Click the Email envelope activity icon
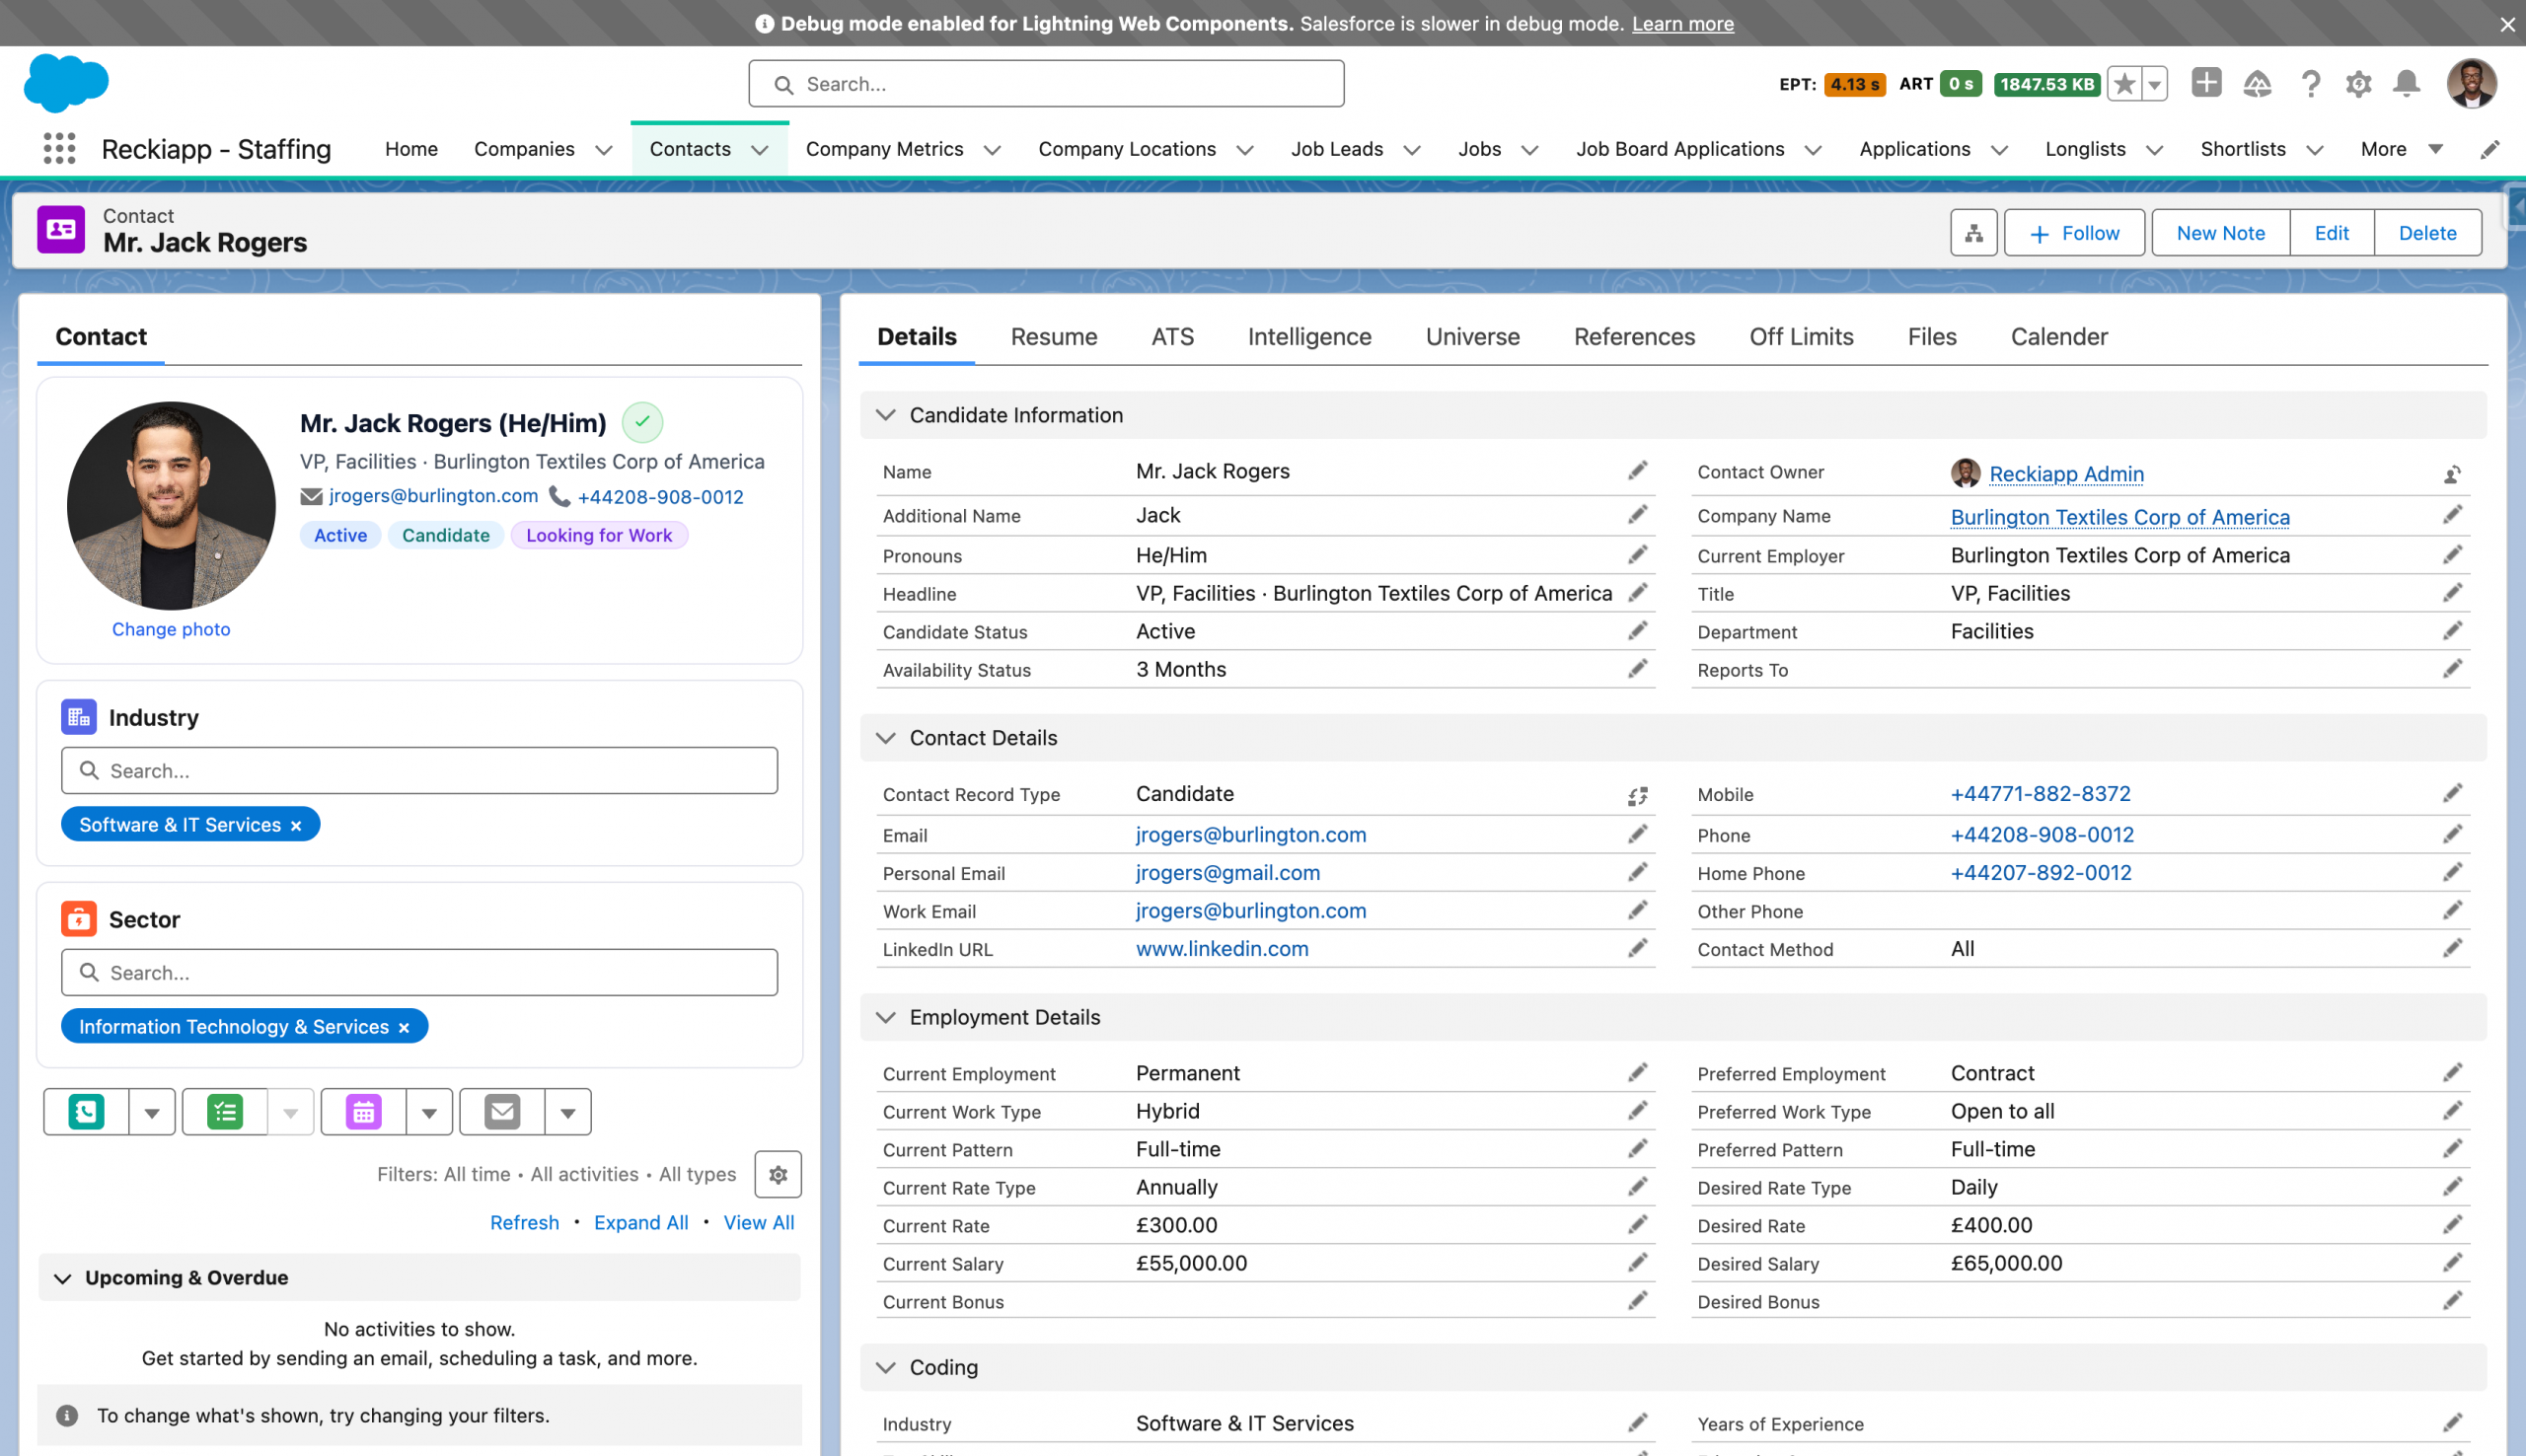 click(502, 1112)
